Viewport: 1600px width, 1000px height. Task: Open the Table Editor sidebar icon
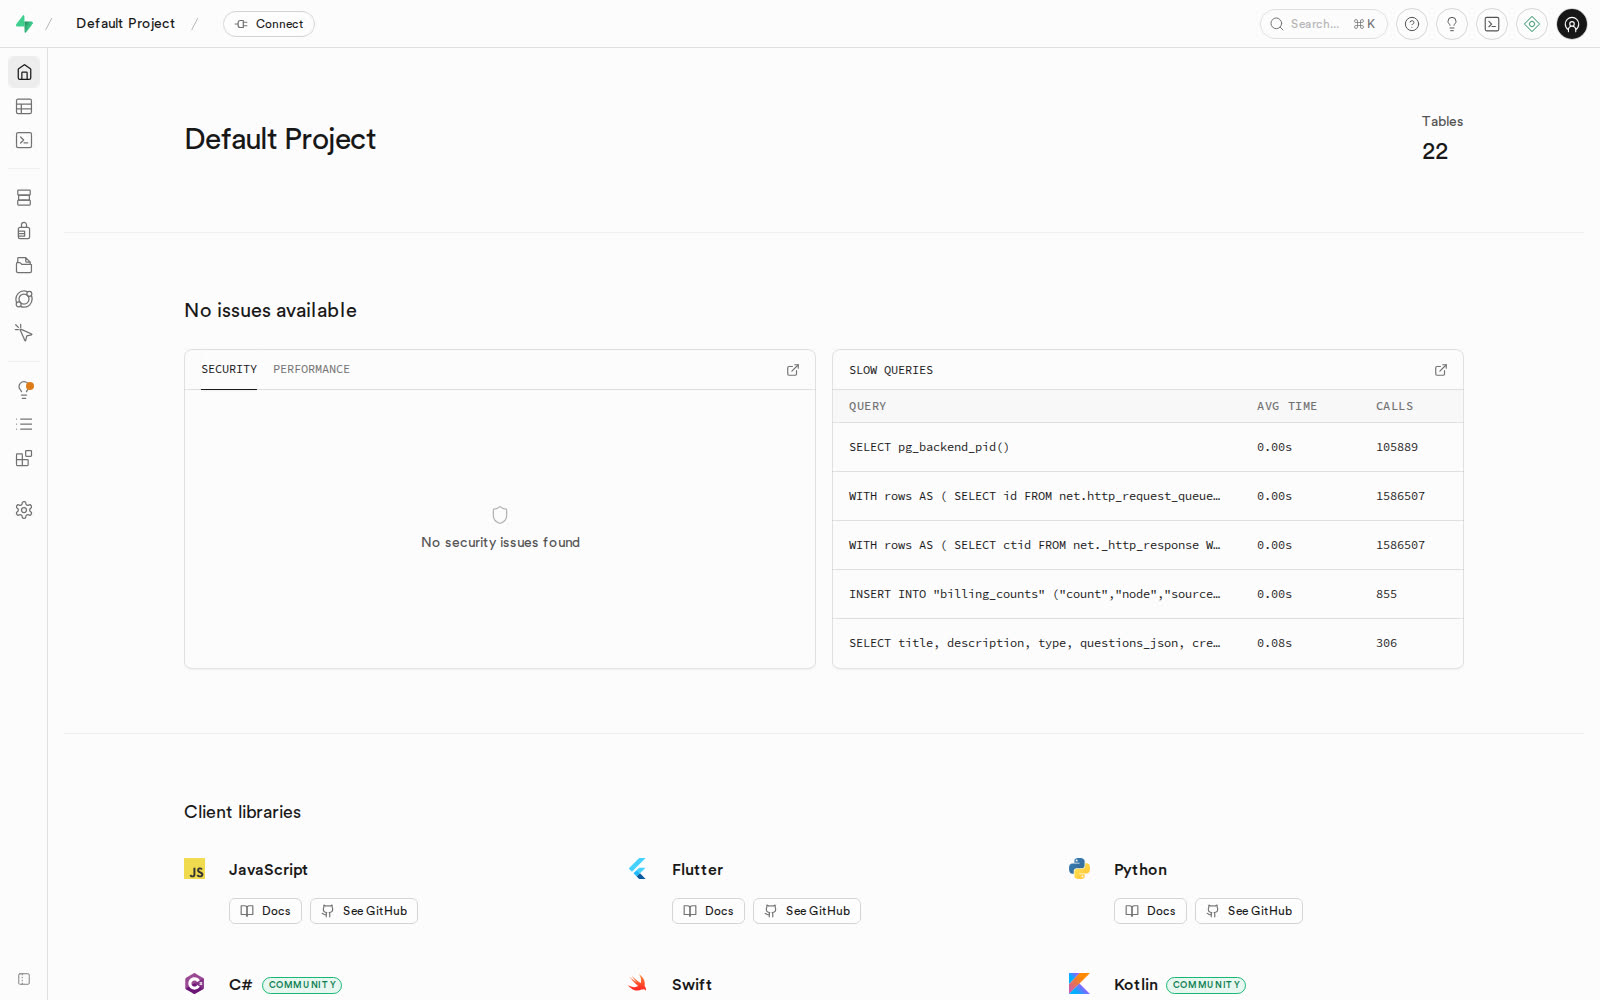(x=24, y=106)
